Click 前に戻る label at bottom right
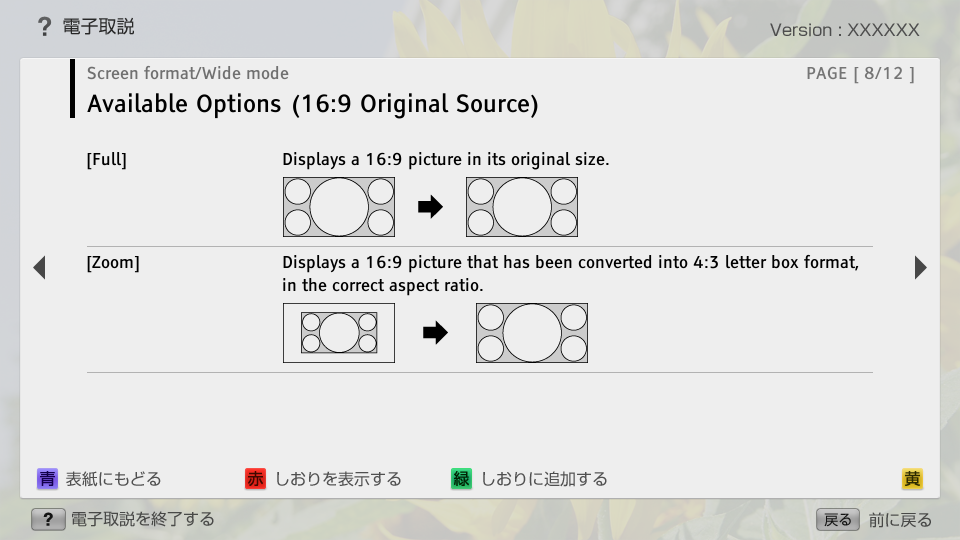Screen dimensions: 960x540 point(899,519)
